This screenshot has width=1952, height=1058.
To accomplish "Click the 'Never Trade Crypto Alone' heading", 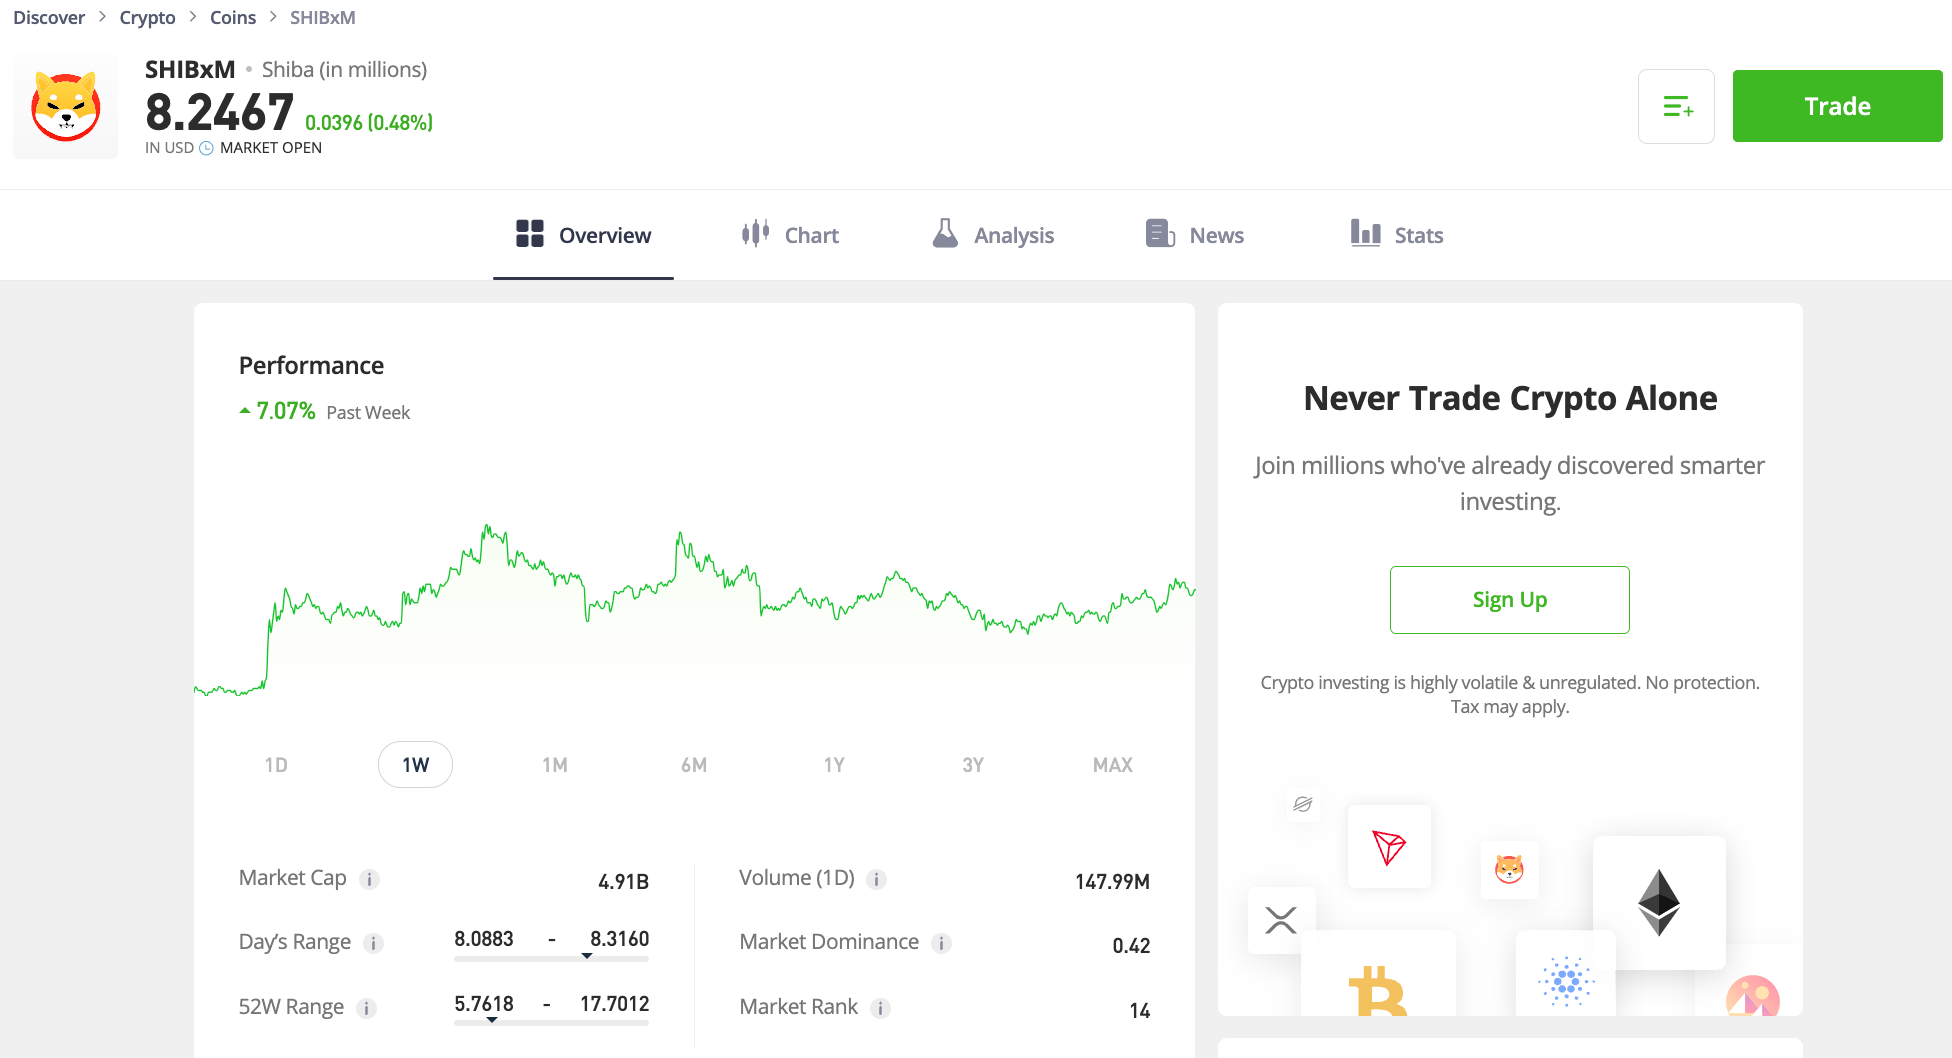I will pyautogui.click(x=1510, y=398).
